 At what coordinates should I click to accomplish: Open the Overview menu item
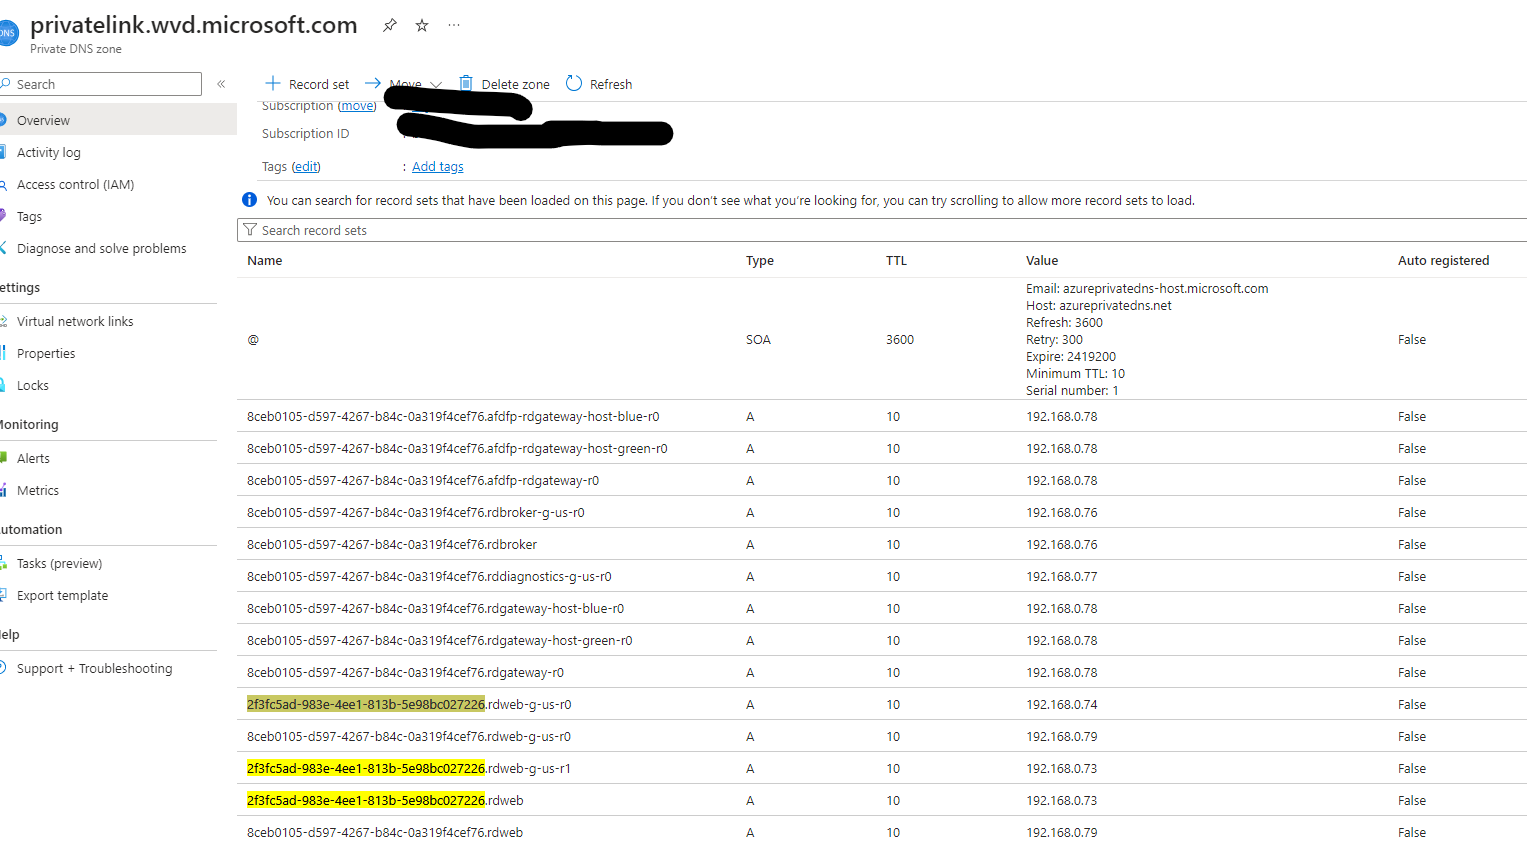118,120
